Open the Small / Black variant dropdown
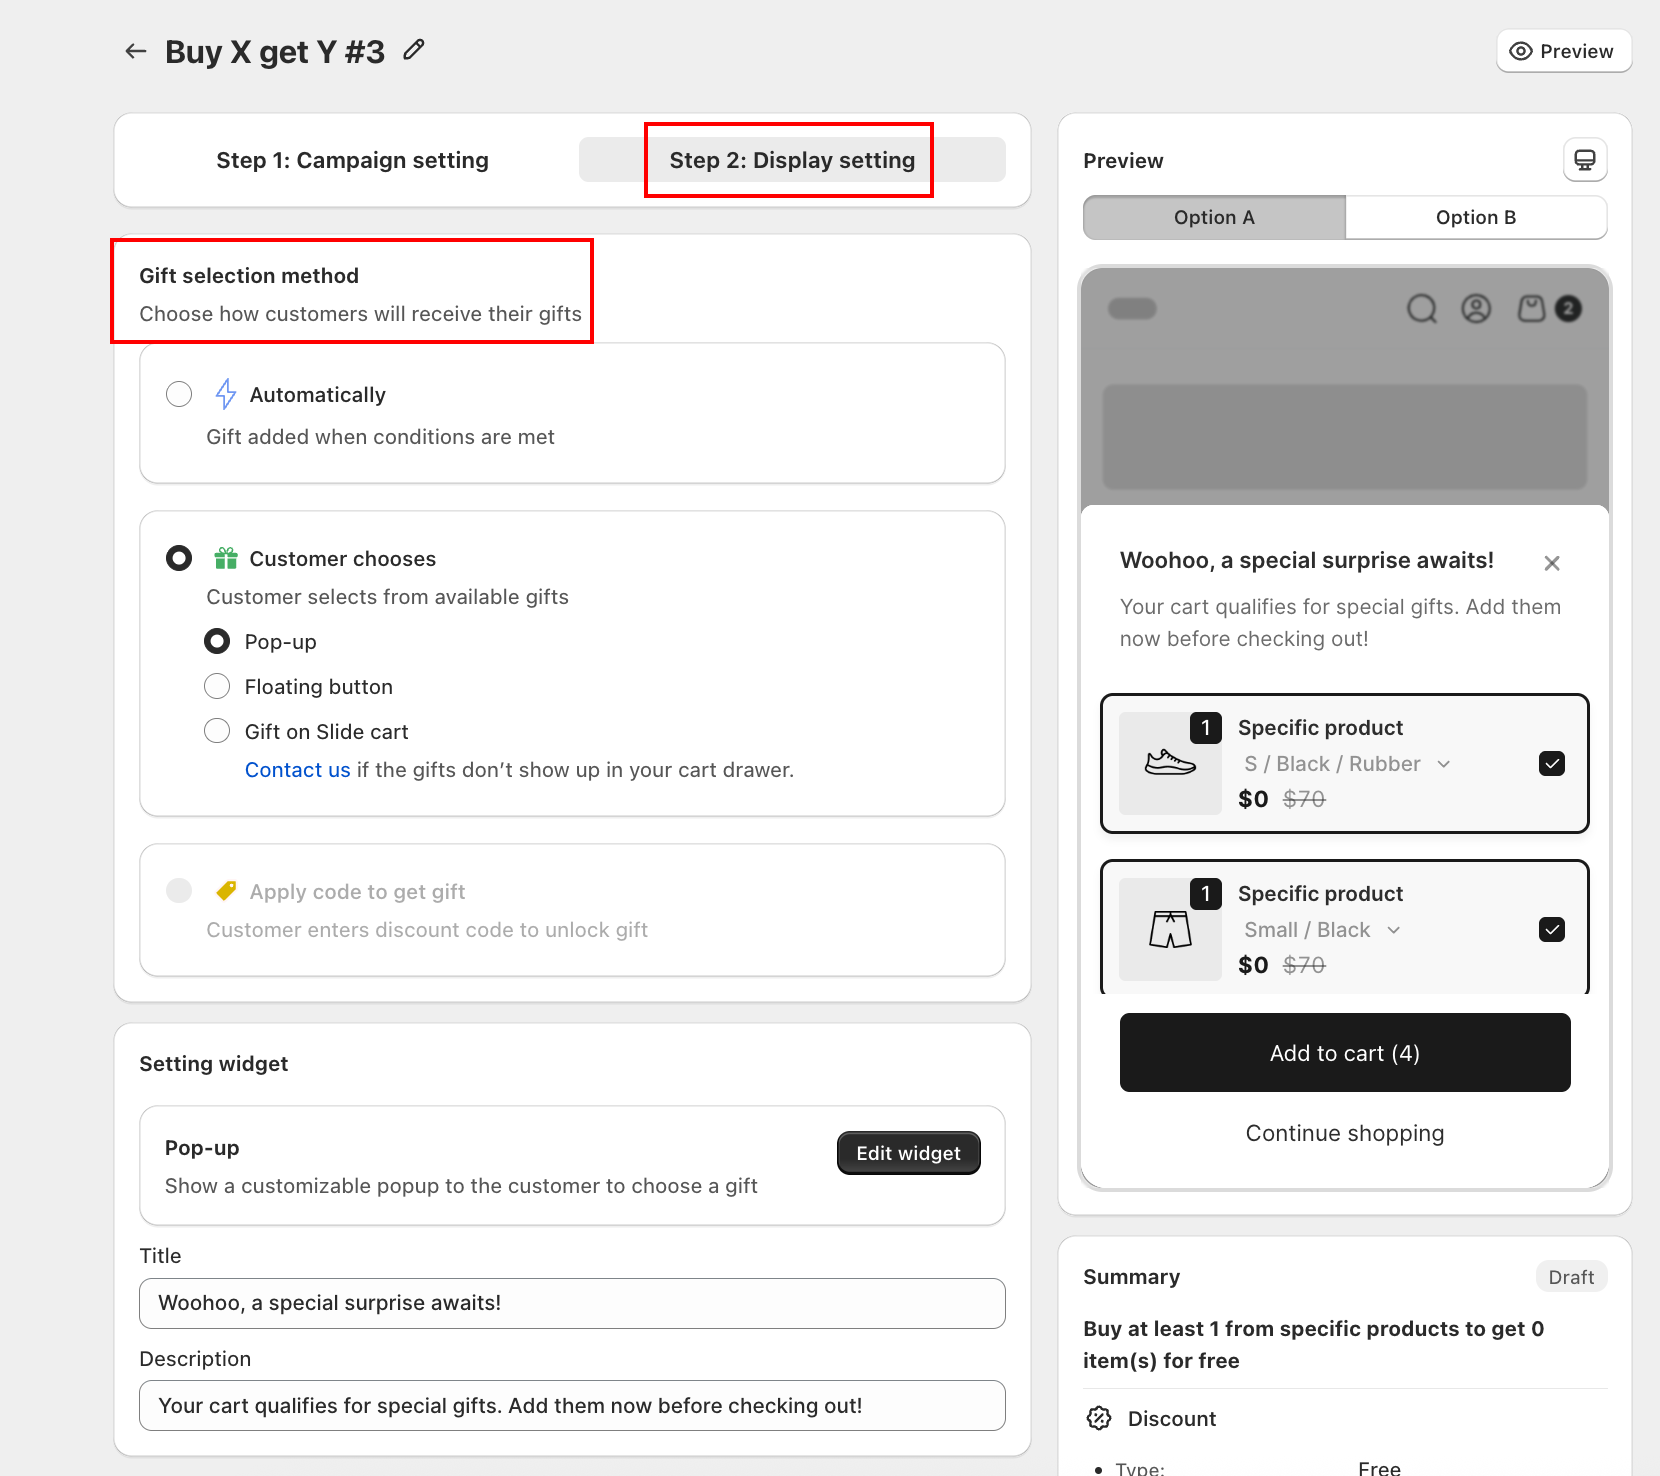Viewport: 1660px width, 1476px height. 1322,930
